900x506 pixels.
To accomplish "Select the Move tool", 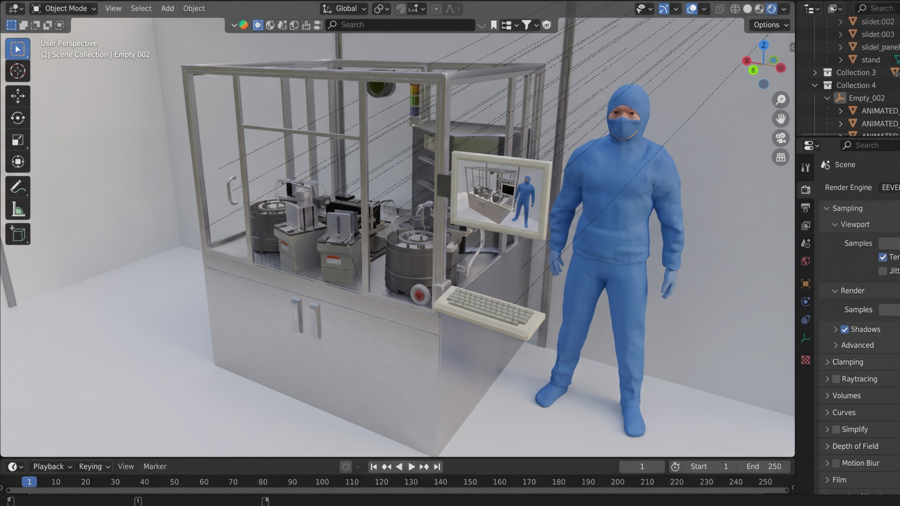I will 17,96.
